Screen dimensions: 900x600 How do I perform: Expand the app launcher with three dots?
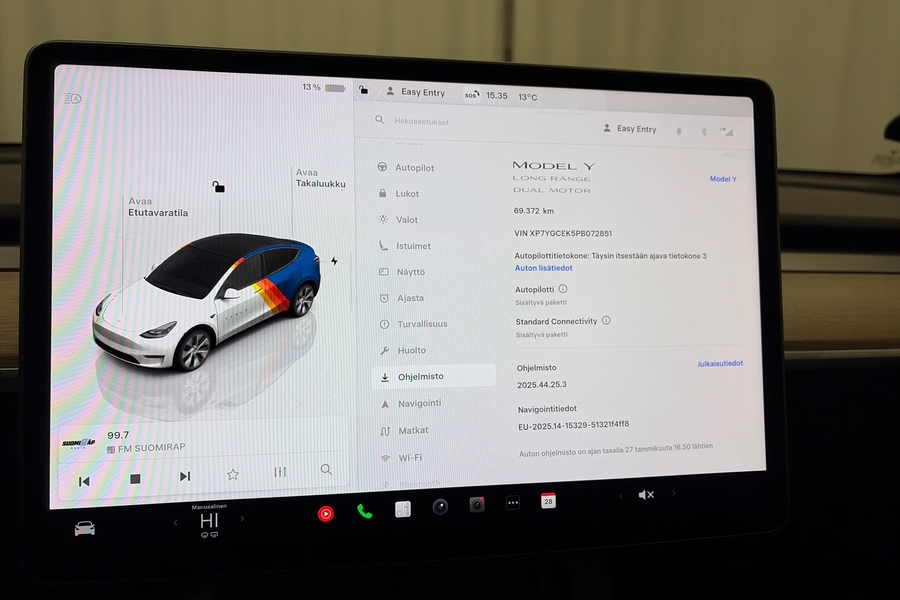tap(513, 504)
